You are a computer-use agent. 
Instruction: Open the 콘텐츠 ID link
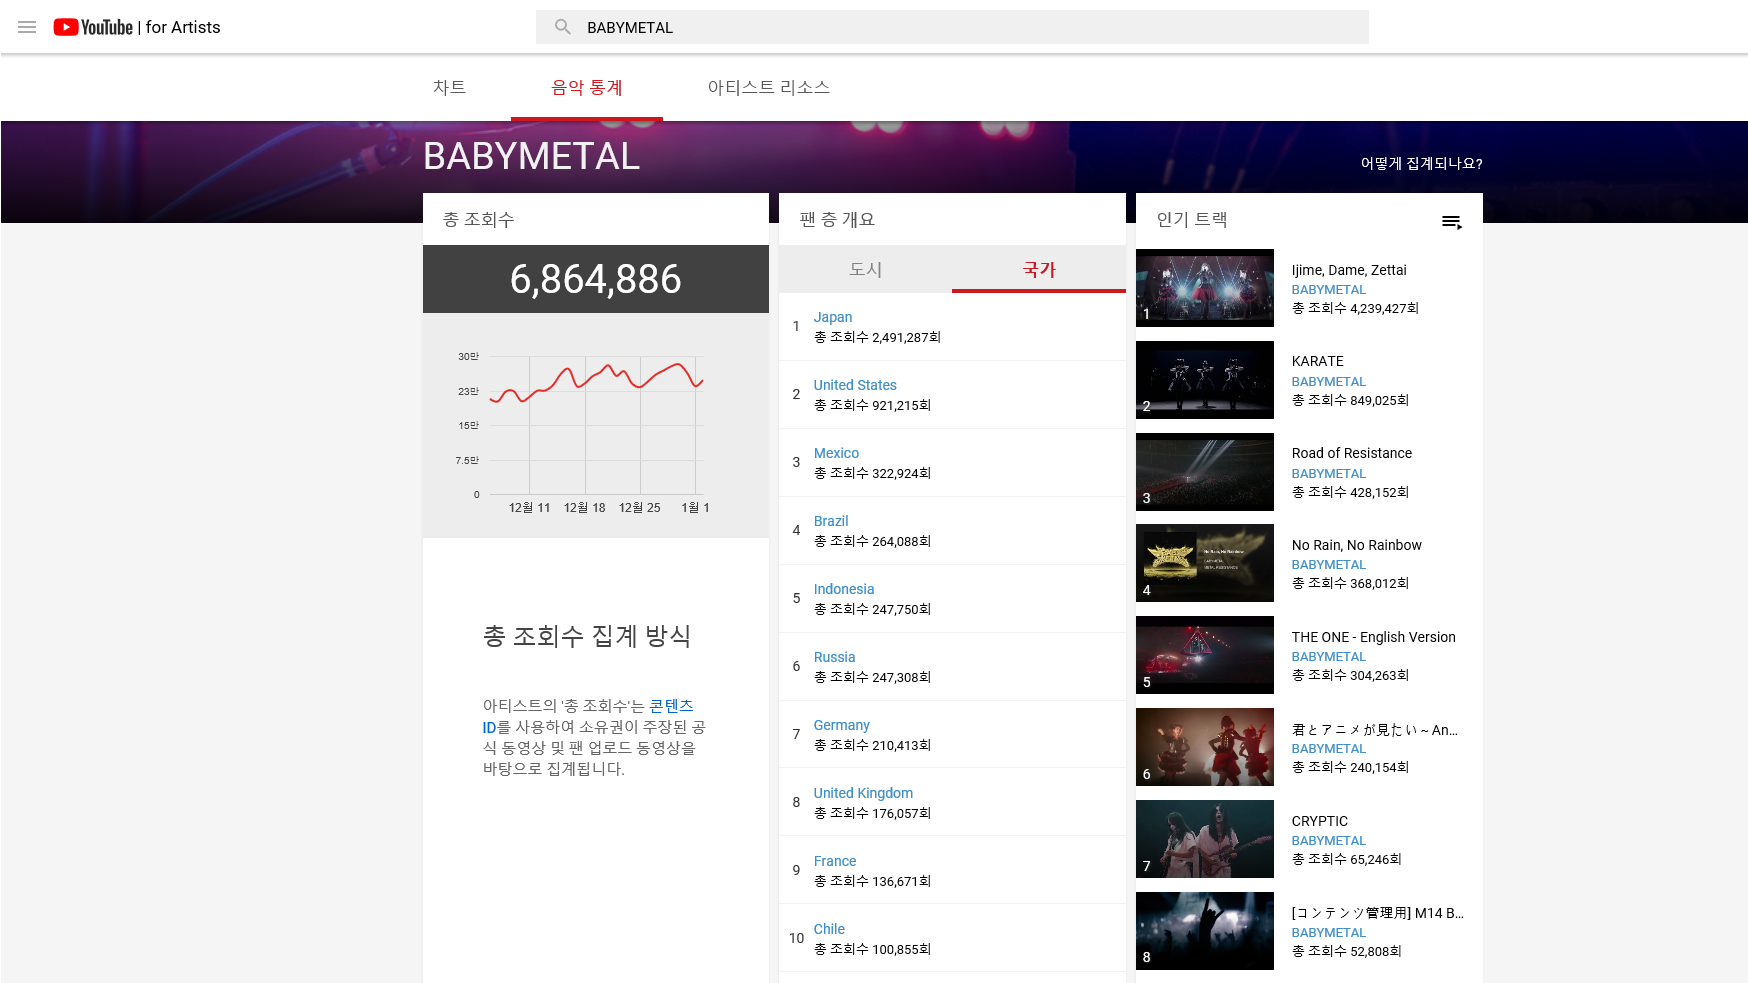[x=671, y=706]
